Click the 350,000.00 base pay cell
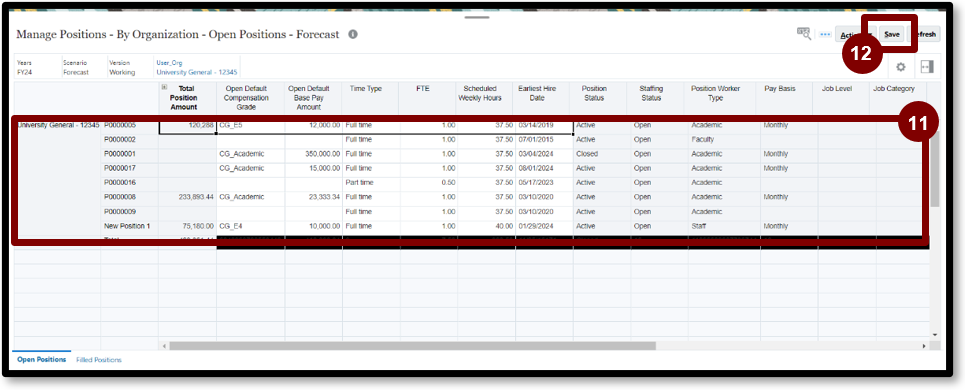The width and height of the screenshot is (965, 390). tap(313, 154)
